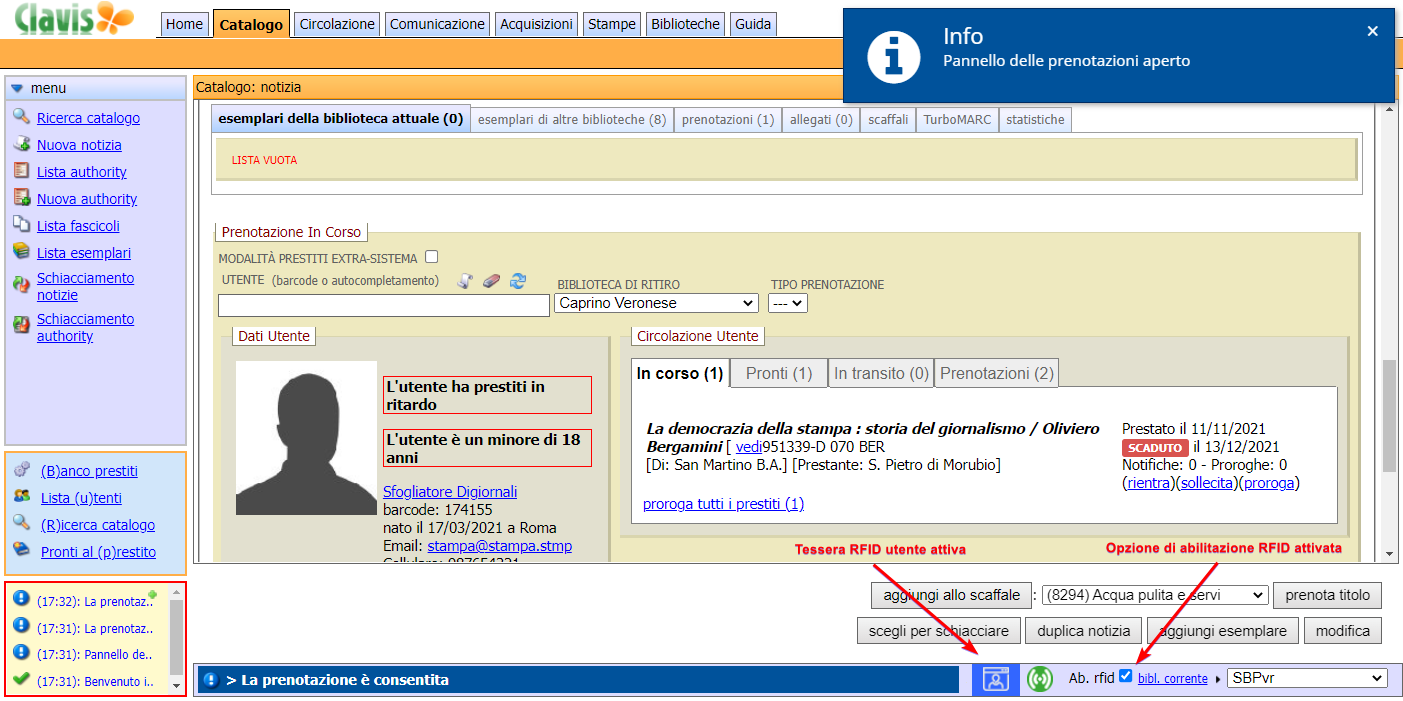Uncheck the Ab. rfid checkbox

(x=1126, y=677)
